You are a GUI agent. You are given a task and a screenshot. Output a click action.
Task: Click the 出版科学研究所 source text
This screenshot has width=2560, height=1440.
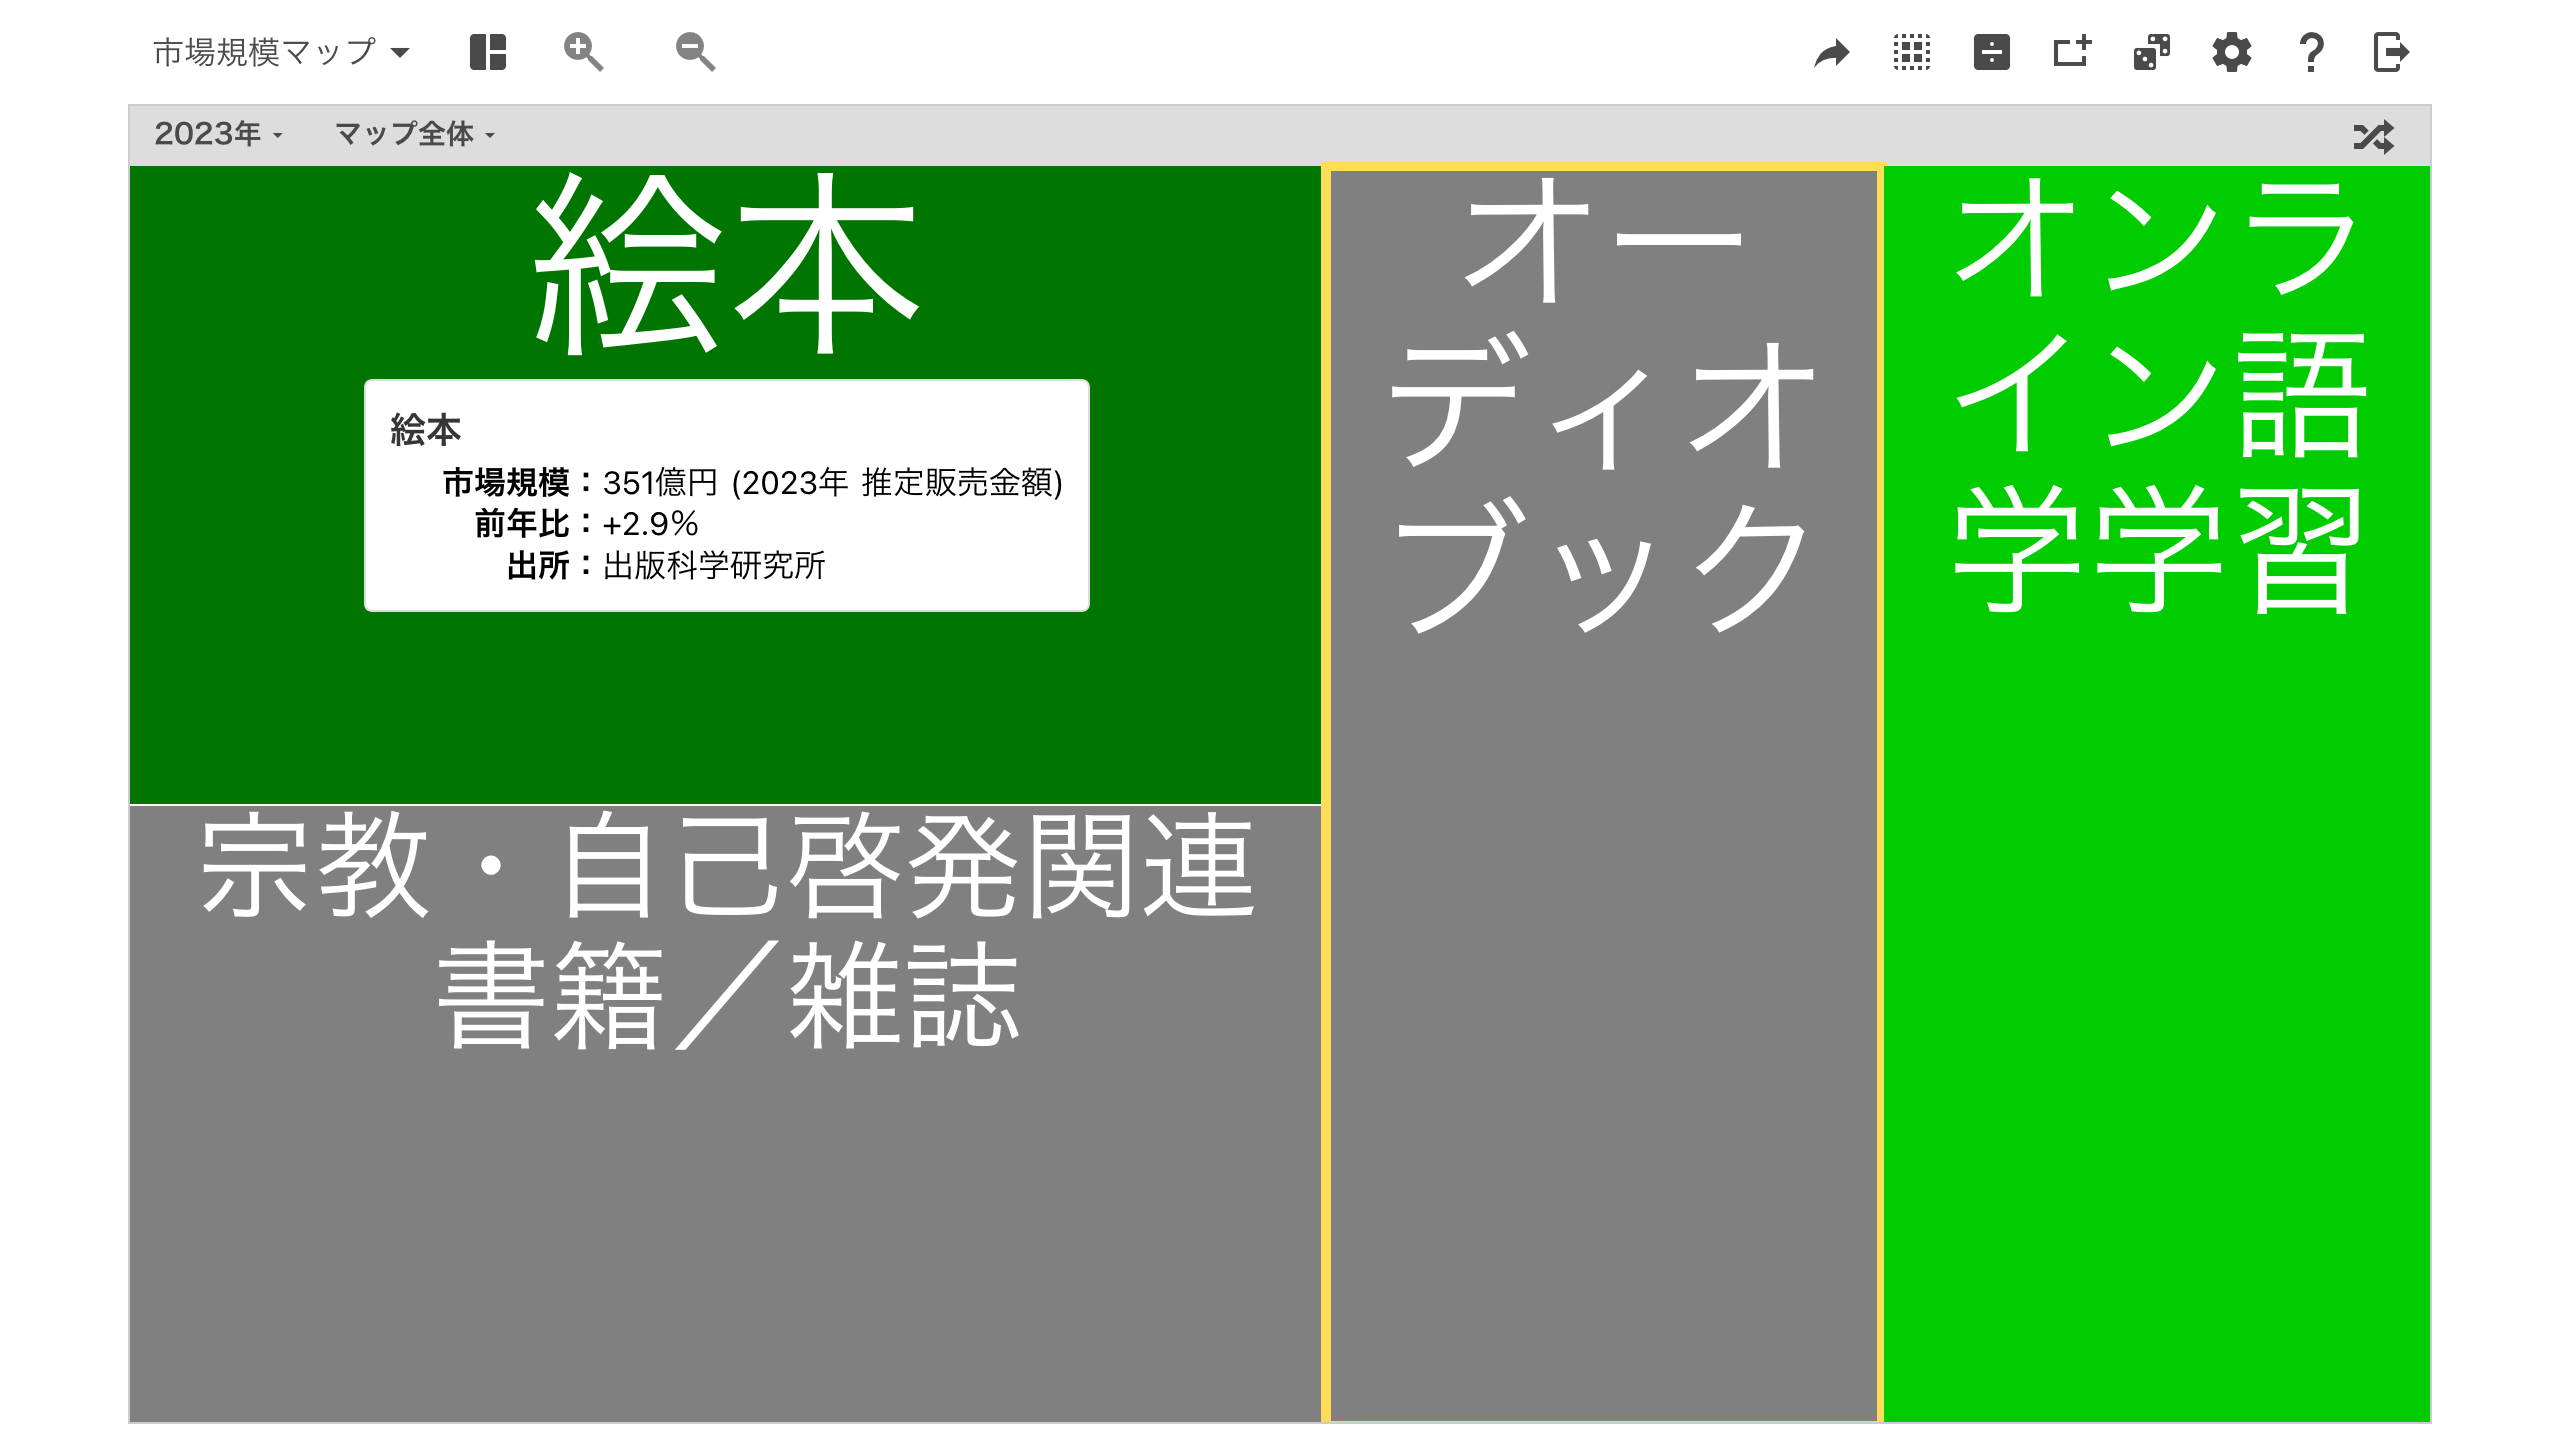coord(714,566)
